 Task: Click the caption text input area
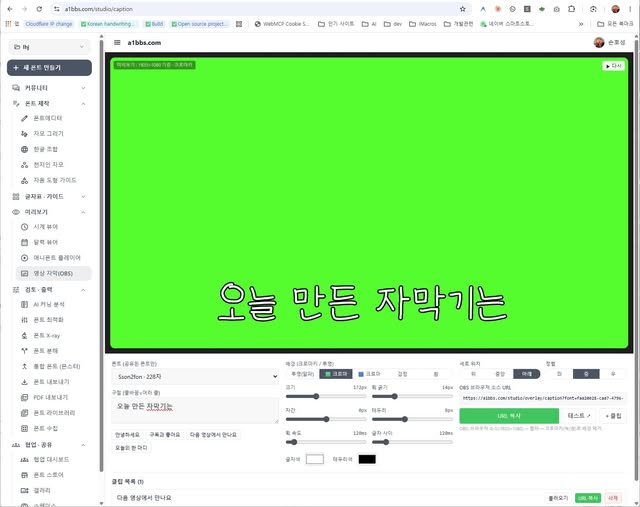pyautogui.click(x=195, y=411)
